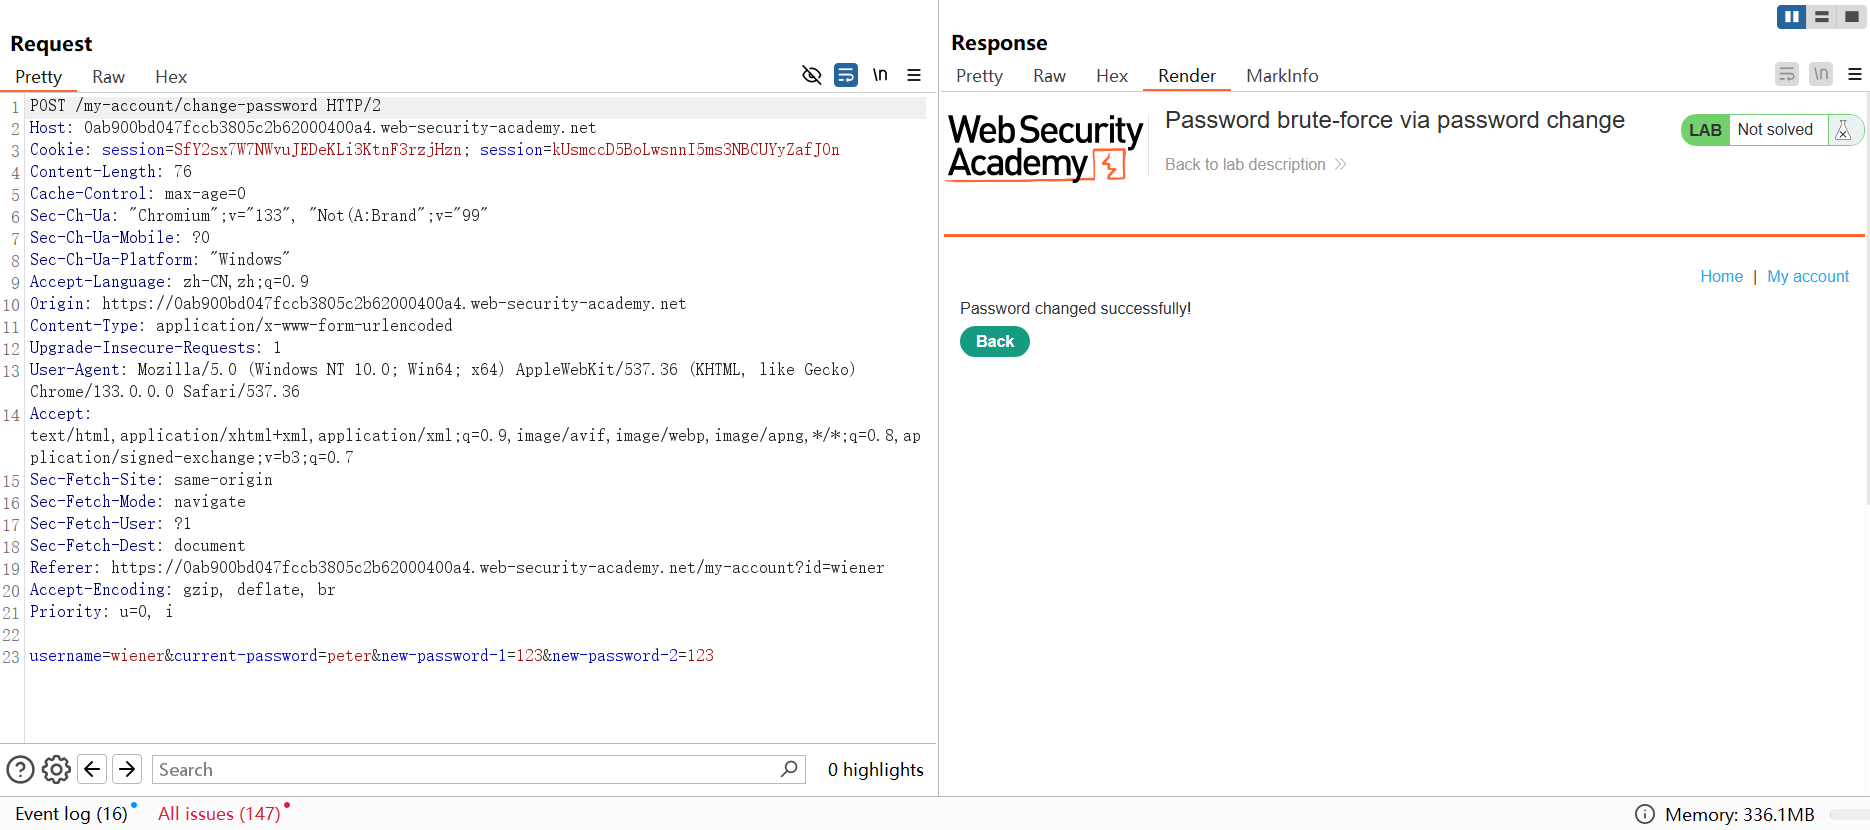Toggle non-printable characters in the Request panel
Viewport: 1870px width, 830px height.
tap(880, 75)
